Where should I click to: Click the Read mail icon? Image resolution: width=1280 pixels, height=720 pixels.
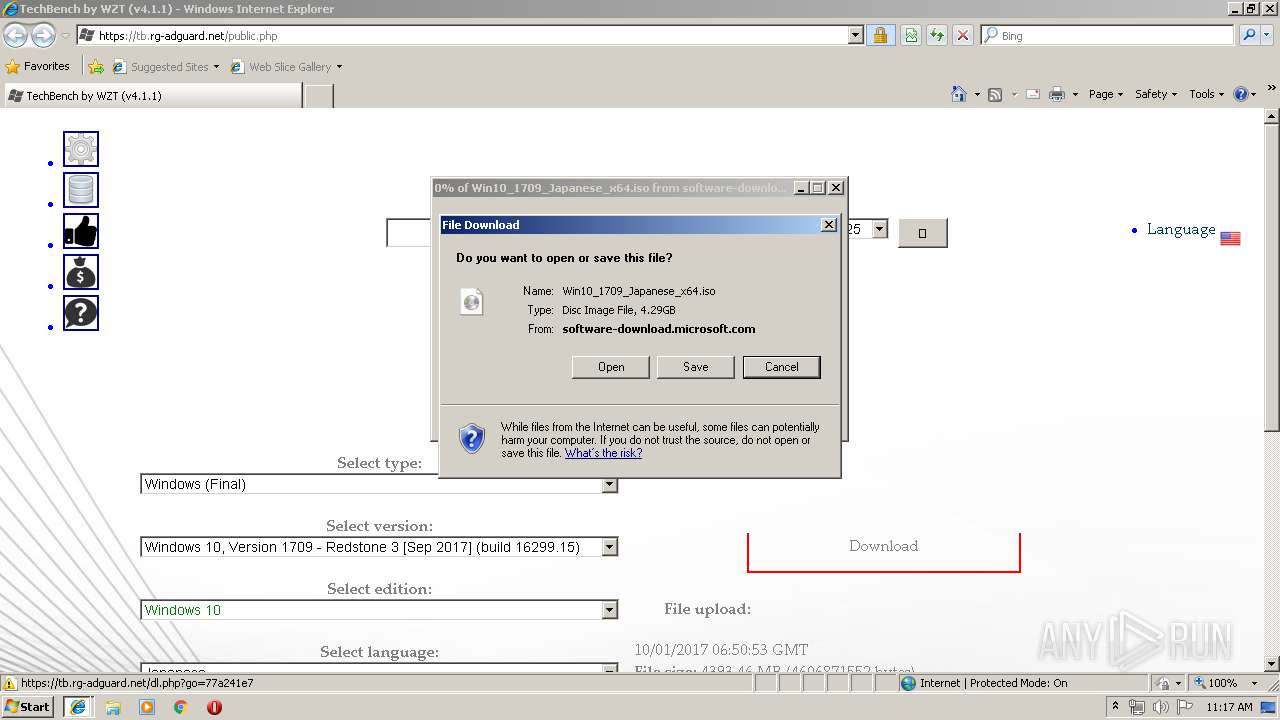point(1032,94)
